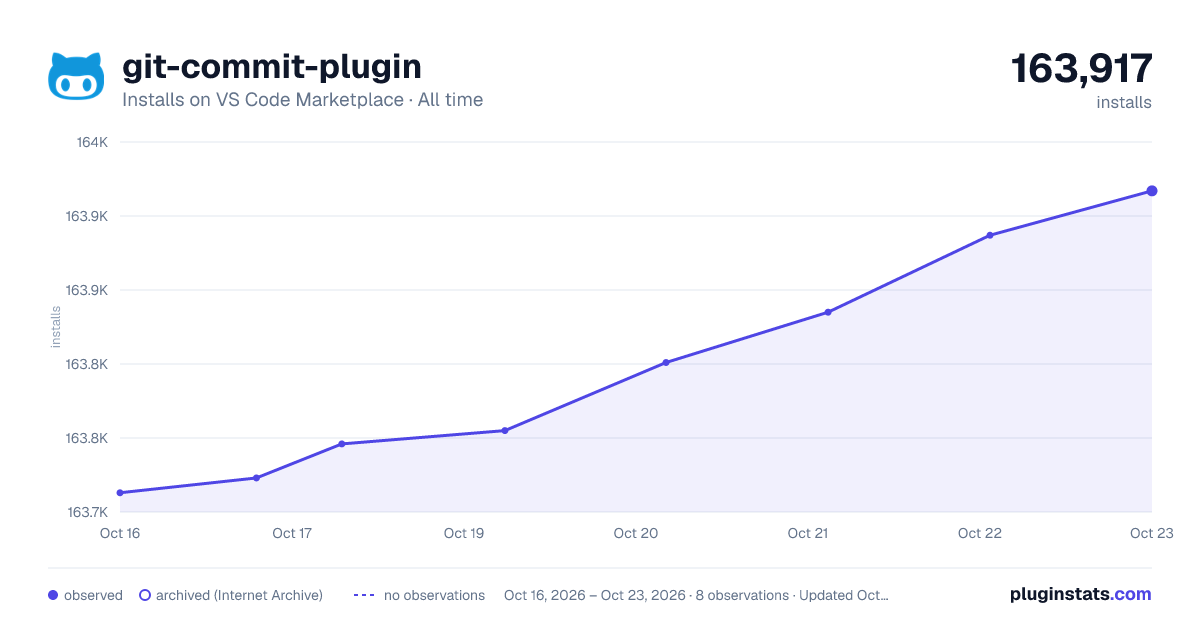1200x630 pixels.
Task: Click the Oct 23 x-axis label
Action: coord(1152,533)
